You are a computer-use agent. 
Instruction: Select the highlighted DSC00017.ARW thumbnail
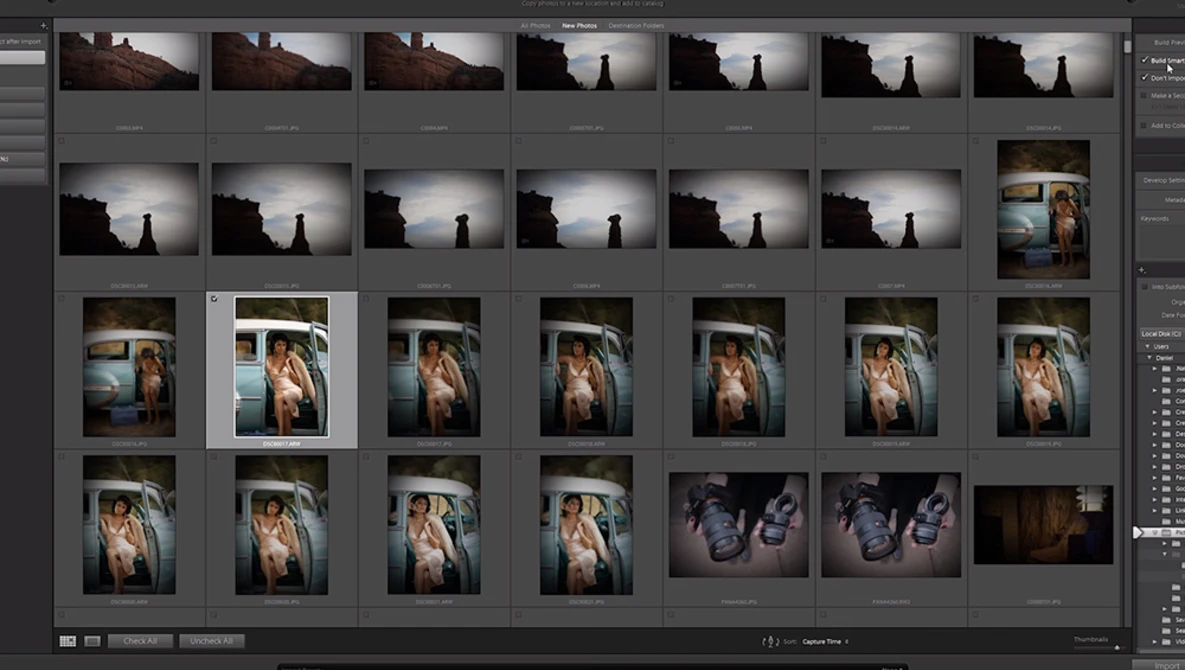click(282, 366)
